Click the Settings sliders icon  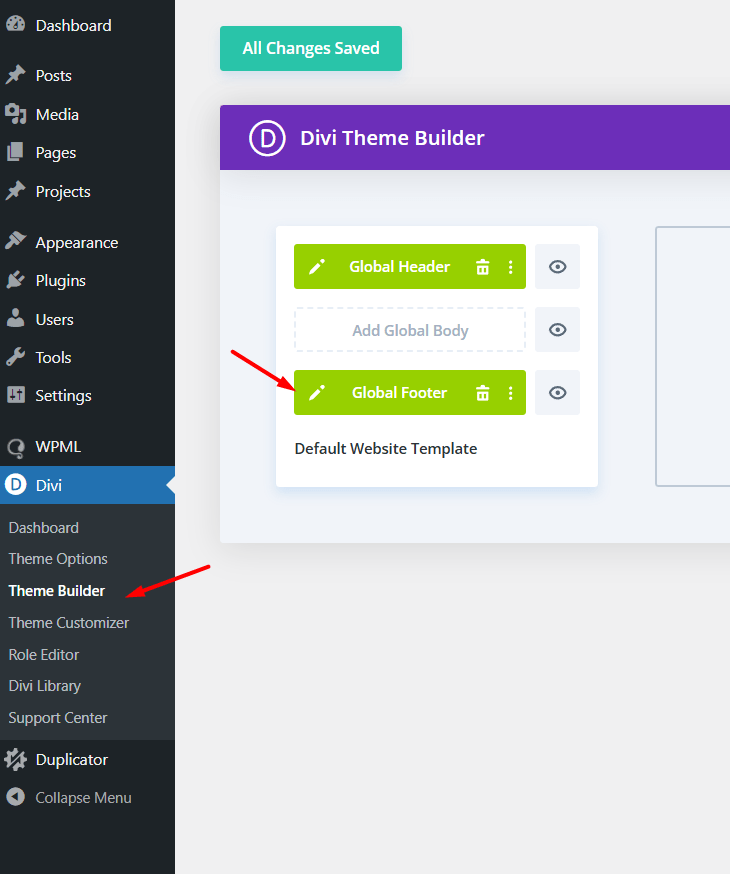pos(16,395)
